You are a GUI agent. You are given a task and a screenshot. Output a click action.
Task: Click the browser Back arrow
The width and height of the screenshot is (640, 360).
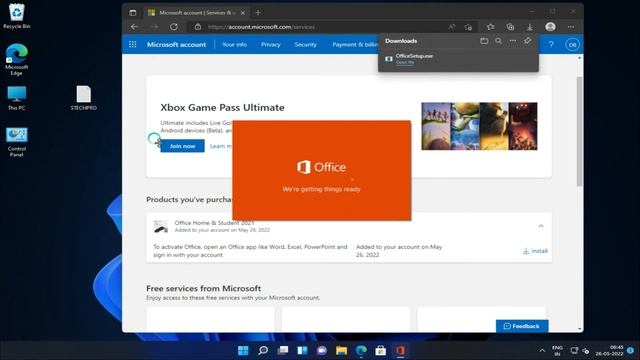(134, 27)
